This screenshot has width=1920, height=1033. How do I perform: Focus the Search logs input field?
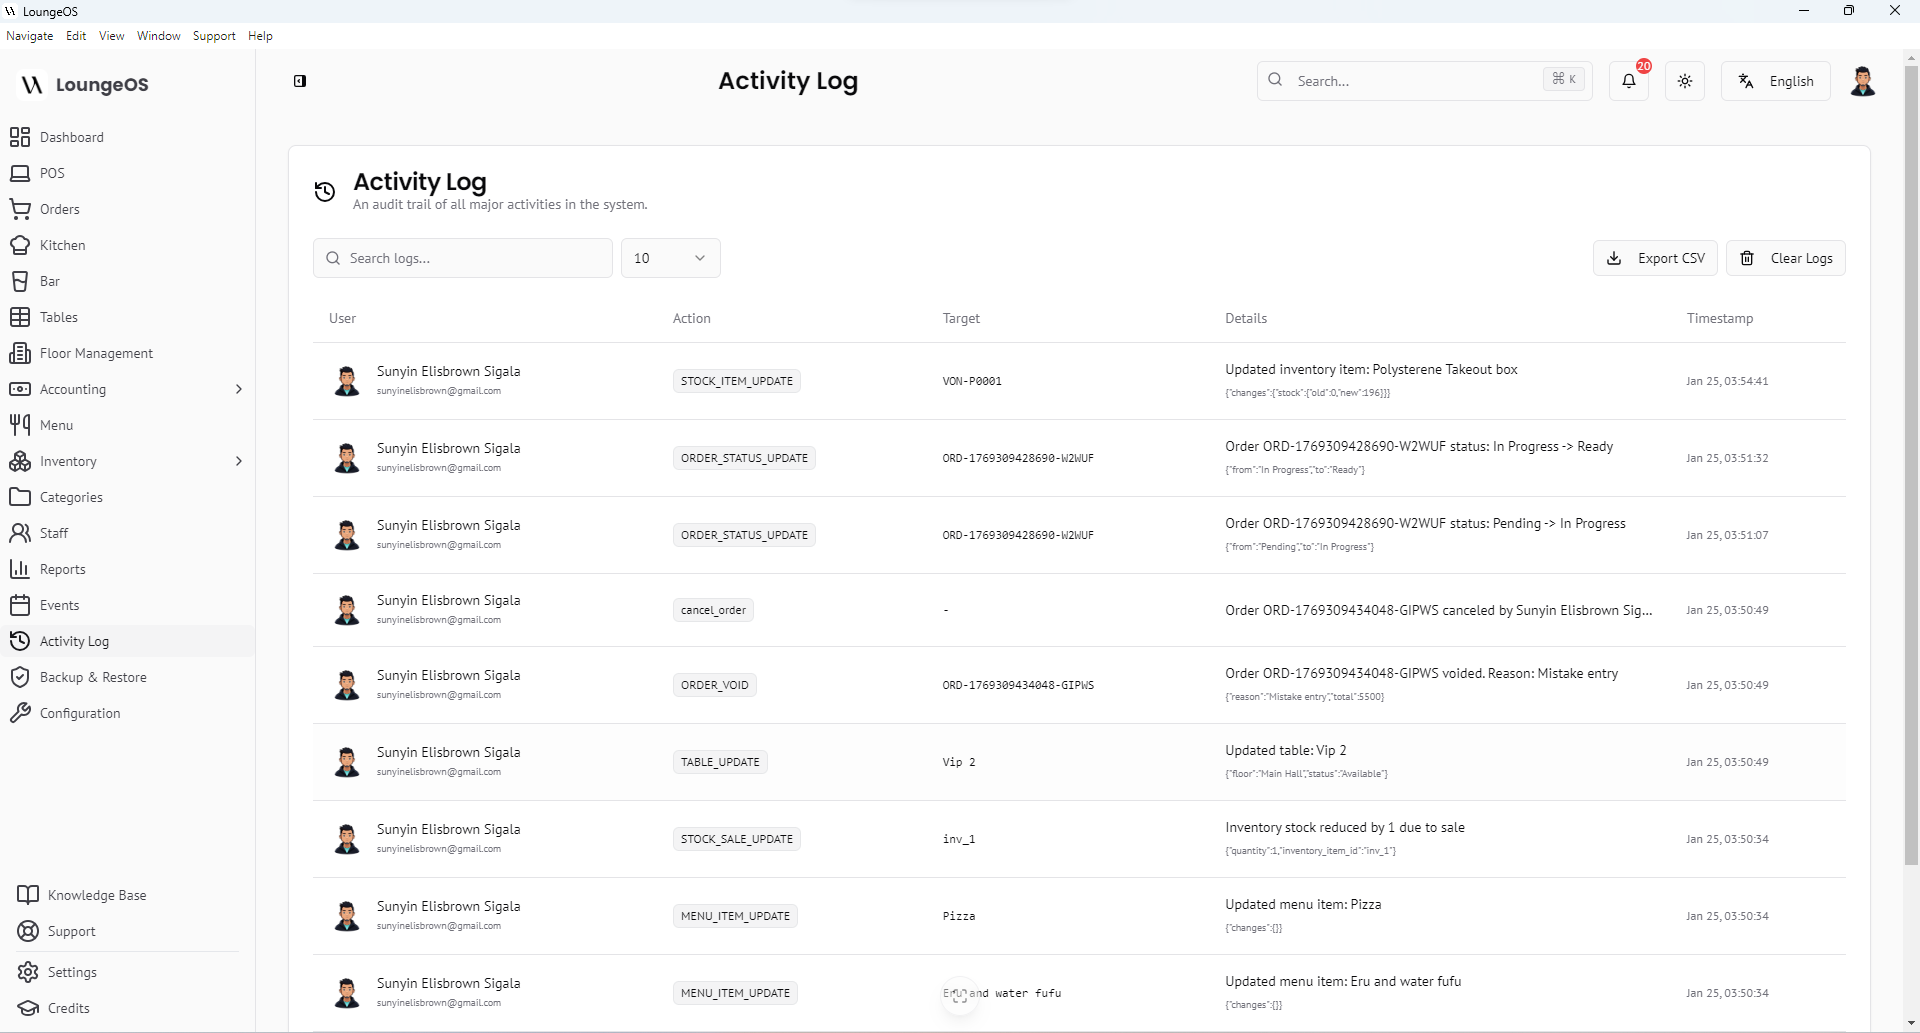point(470,258)
